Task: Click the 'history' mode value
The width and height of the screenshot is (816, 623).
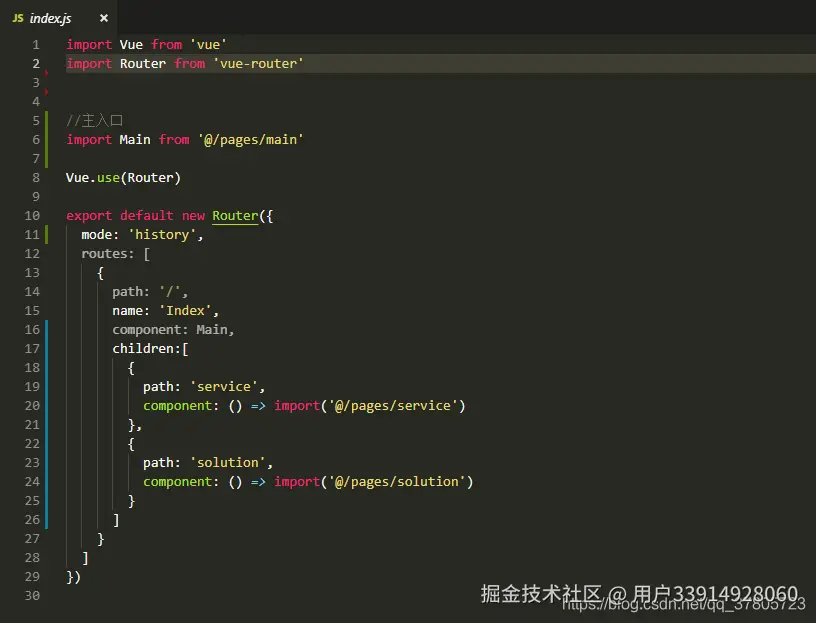Action: (162, 235)
